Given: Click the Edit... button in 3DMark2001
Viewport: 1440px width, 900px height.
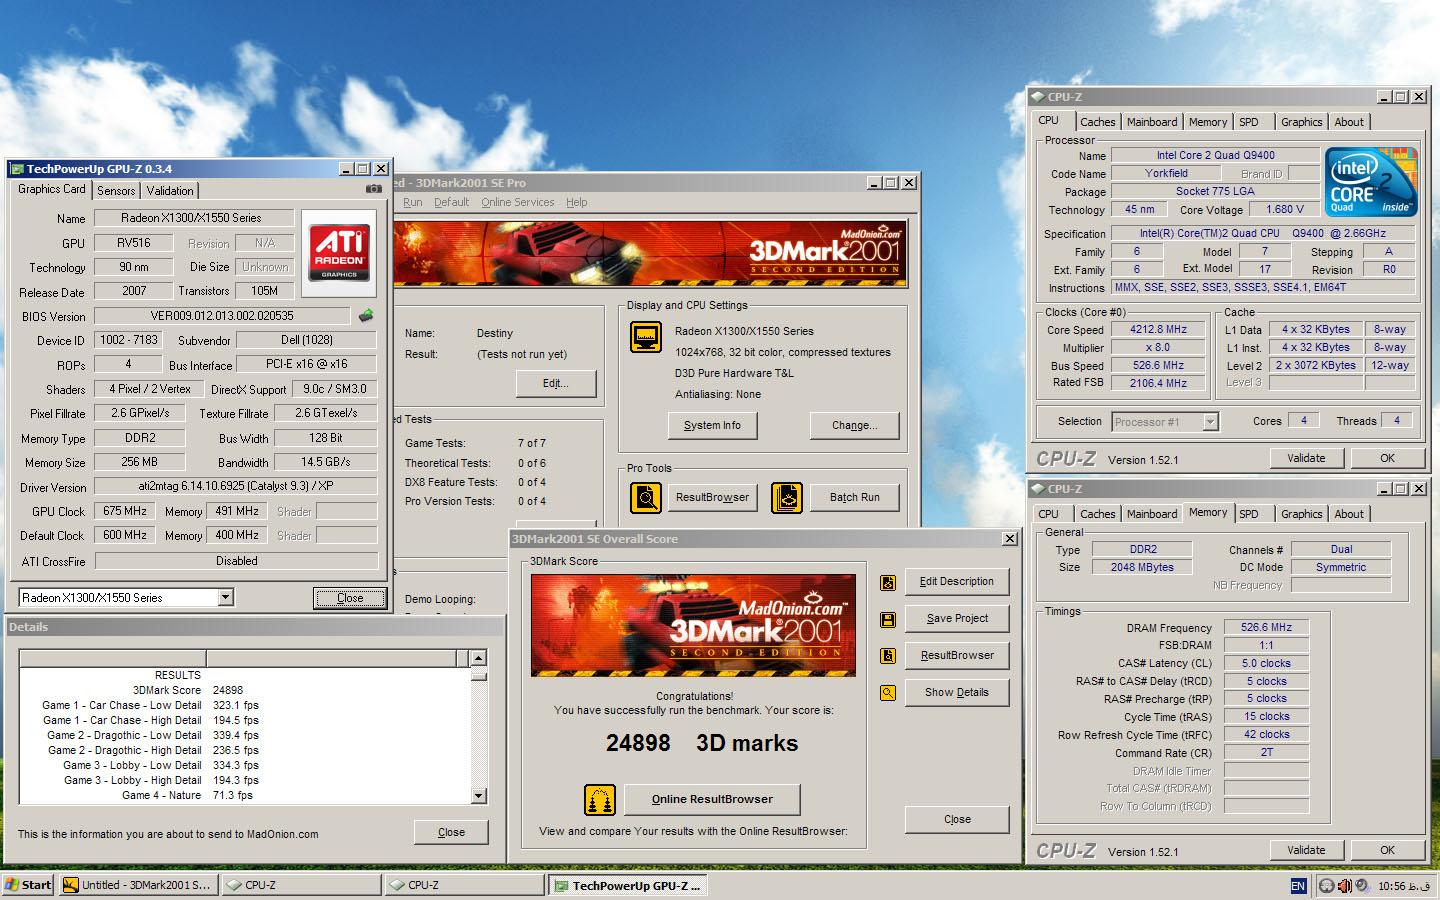Looking at the screenshot, I should pyautogui.click(x=556, y=384).
